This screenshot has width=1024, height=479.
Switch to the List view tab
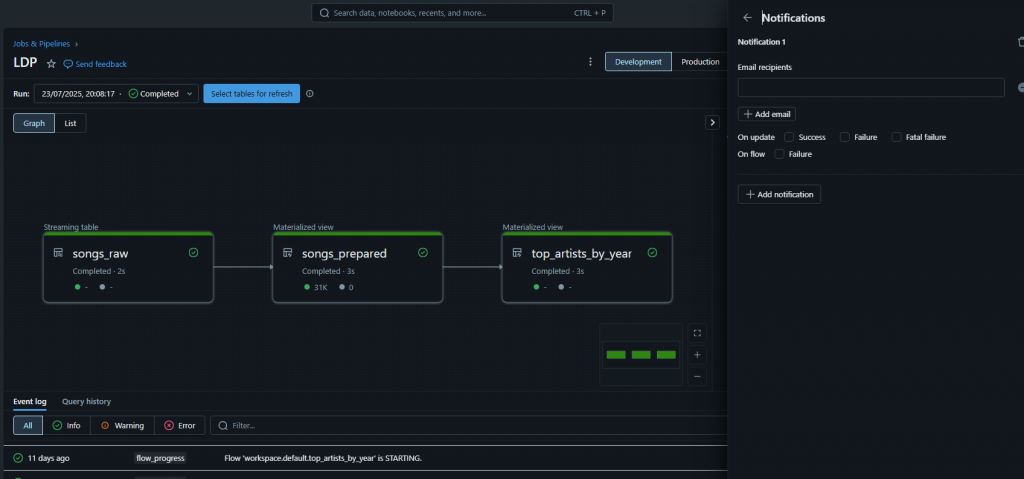click(x=70, y=123)
